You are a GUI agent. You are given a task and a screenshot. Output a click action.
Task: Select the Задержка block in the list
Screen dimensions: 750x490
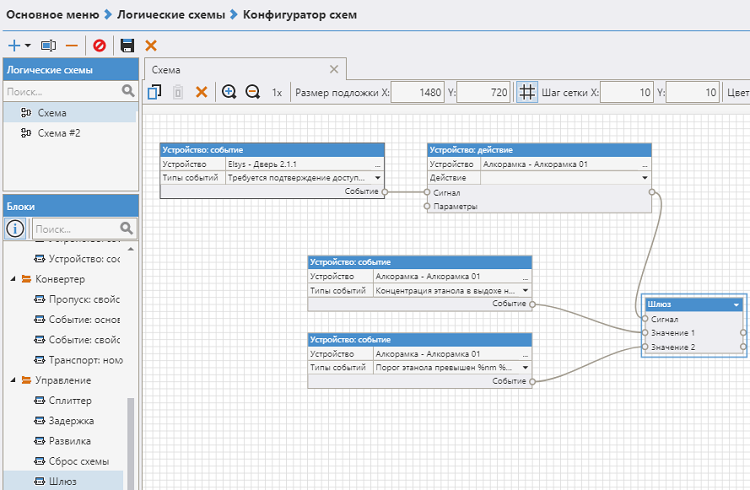[x=70, y=421]
